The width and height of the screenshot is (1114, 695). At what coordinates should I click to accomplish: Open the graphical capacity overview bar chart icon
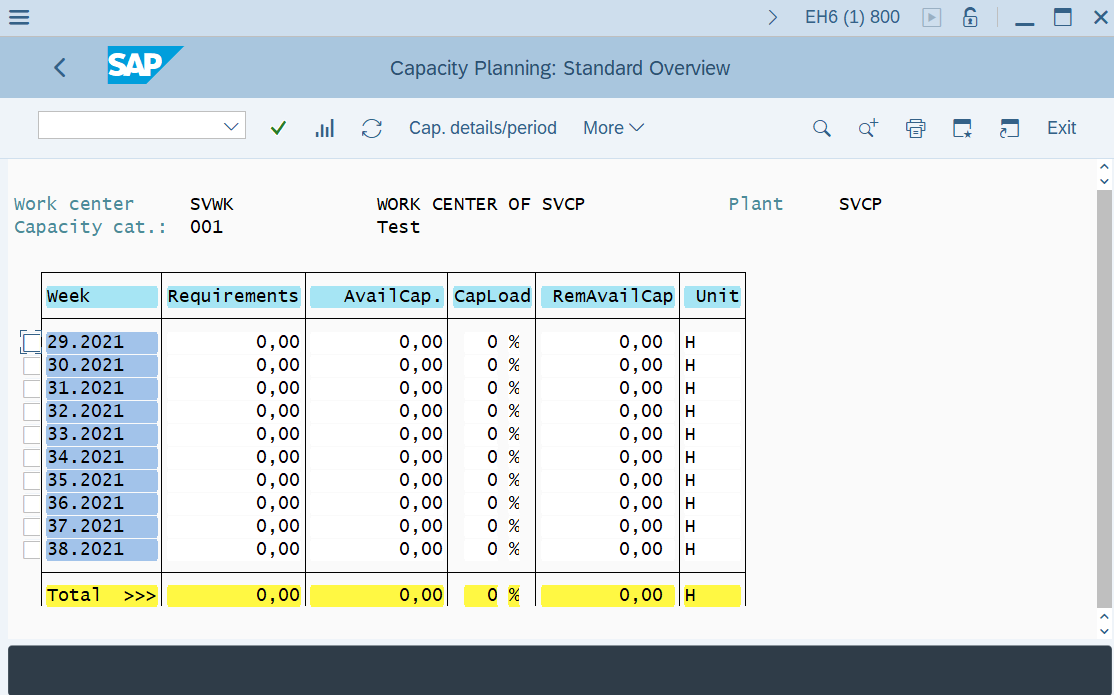[x=324, y=128]
